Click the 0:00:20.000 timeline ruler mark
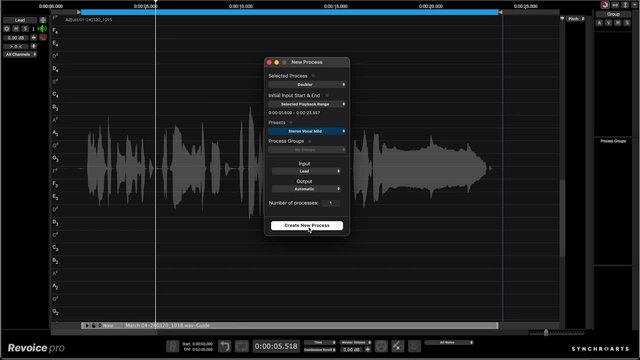Image resolution: width=640 pixels, height=360 pixels. (431, 6)
